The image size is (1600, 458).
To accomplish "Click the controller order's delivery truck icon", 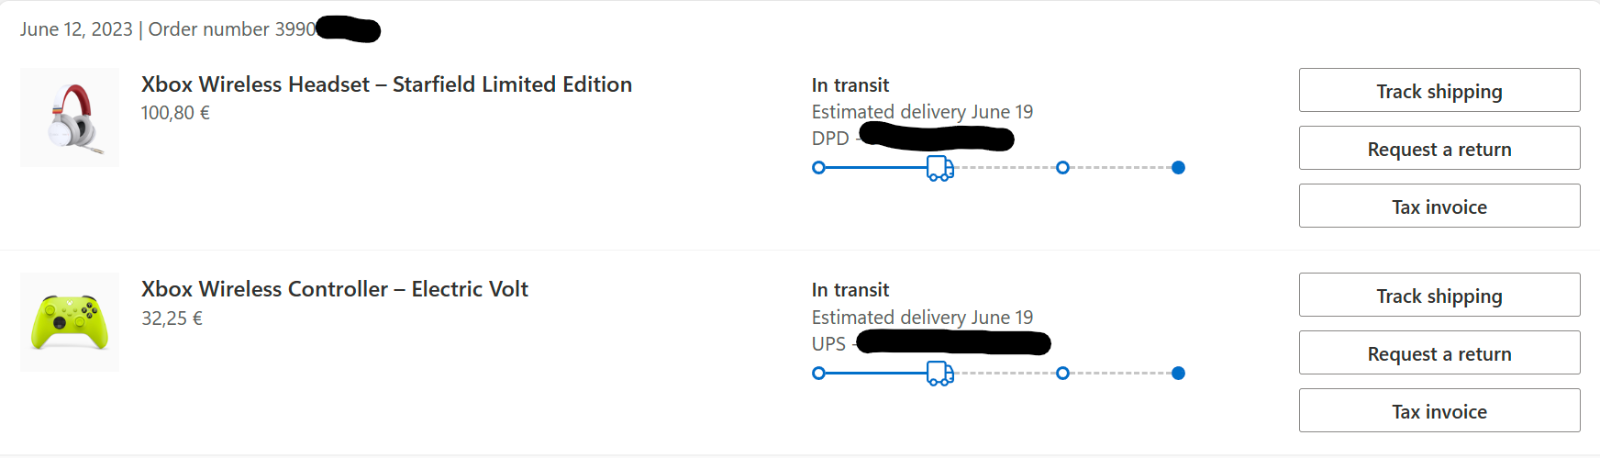I will click(x=940, y=374).
